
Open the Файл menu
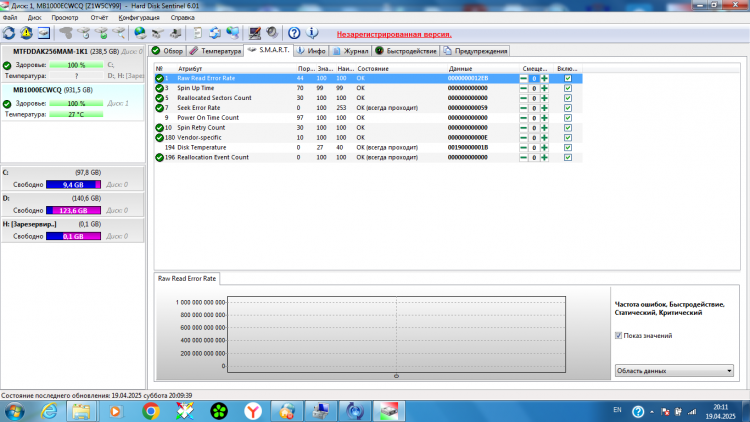(x=10, y=18)
